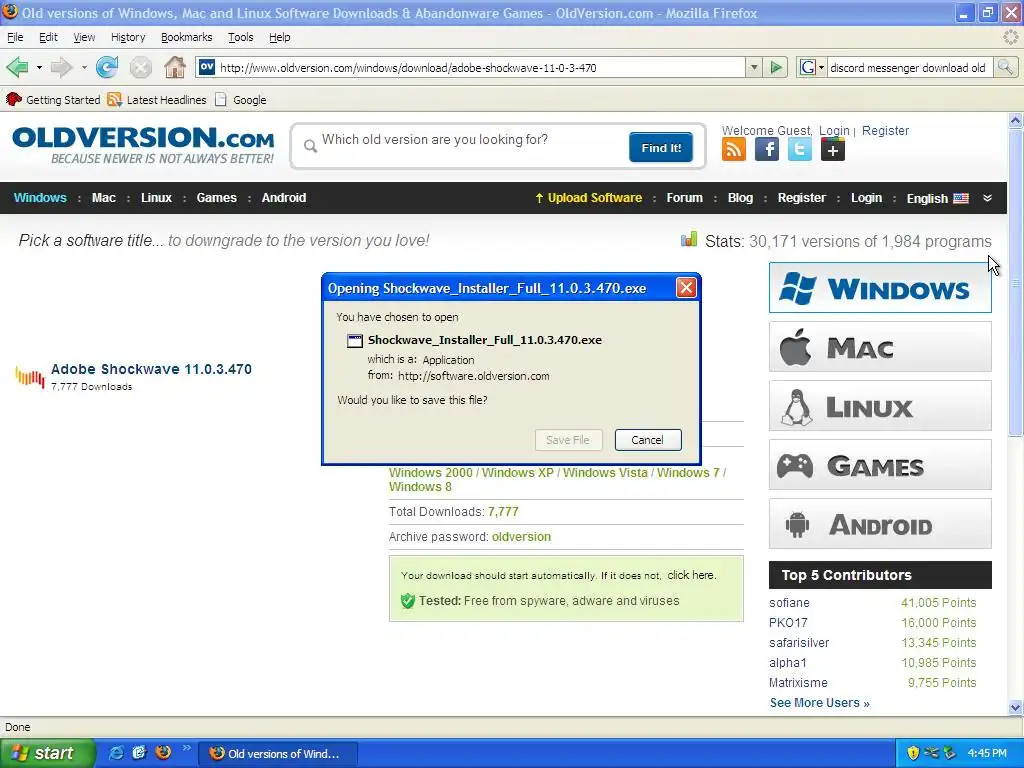Image resolution: width=1024 pixels, height=768 pixels.
Task: Click the scrollbar down arrow
Action: (1016, 707)
